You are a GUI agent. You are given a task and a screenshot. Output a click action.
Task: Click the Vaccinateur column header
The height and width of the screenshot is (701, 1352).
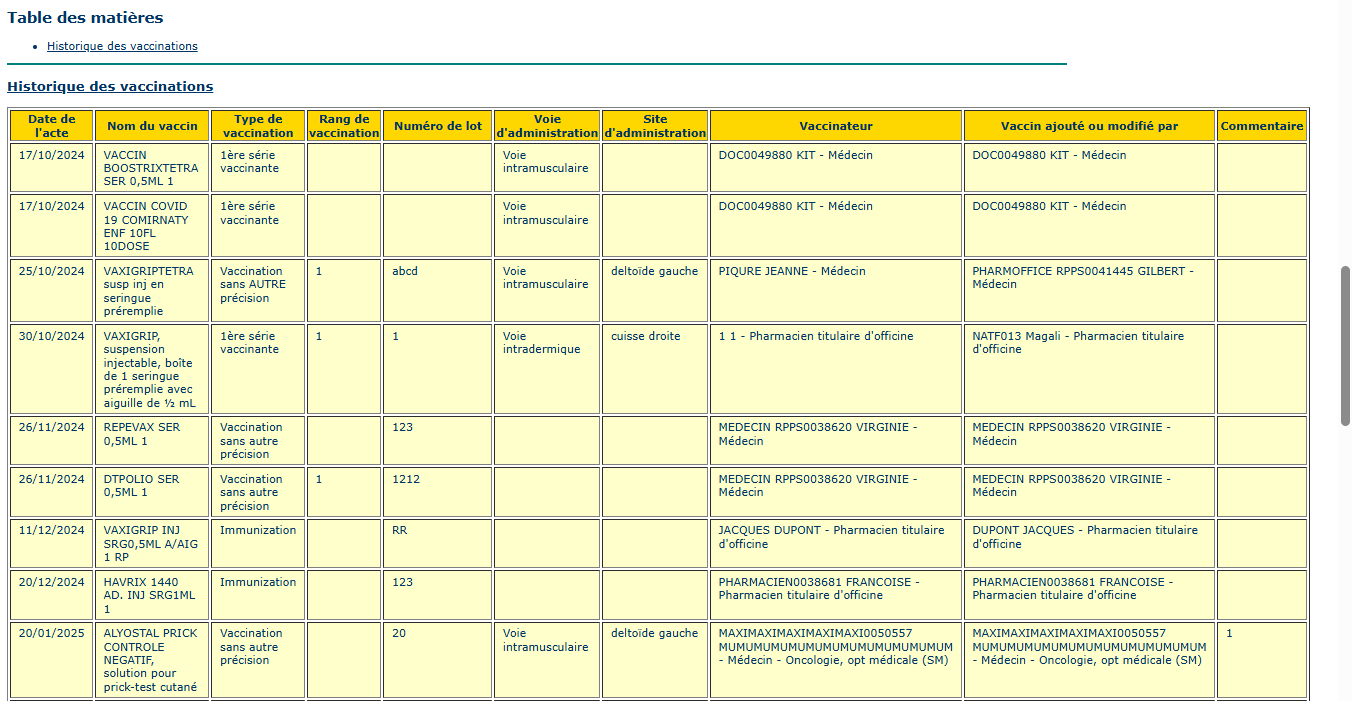tap(836, 126)
